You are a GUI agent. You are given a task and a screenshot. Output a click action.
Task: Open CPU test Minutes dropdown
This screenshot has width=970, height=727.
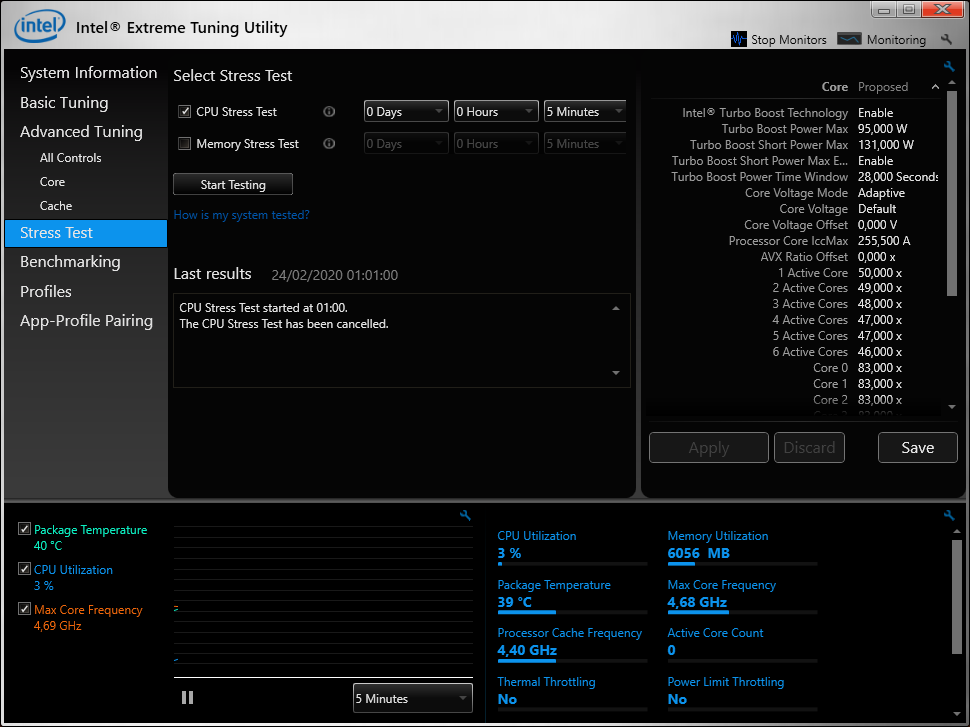click(x=585, y=111)
